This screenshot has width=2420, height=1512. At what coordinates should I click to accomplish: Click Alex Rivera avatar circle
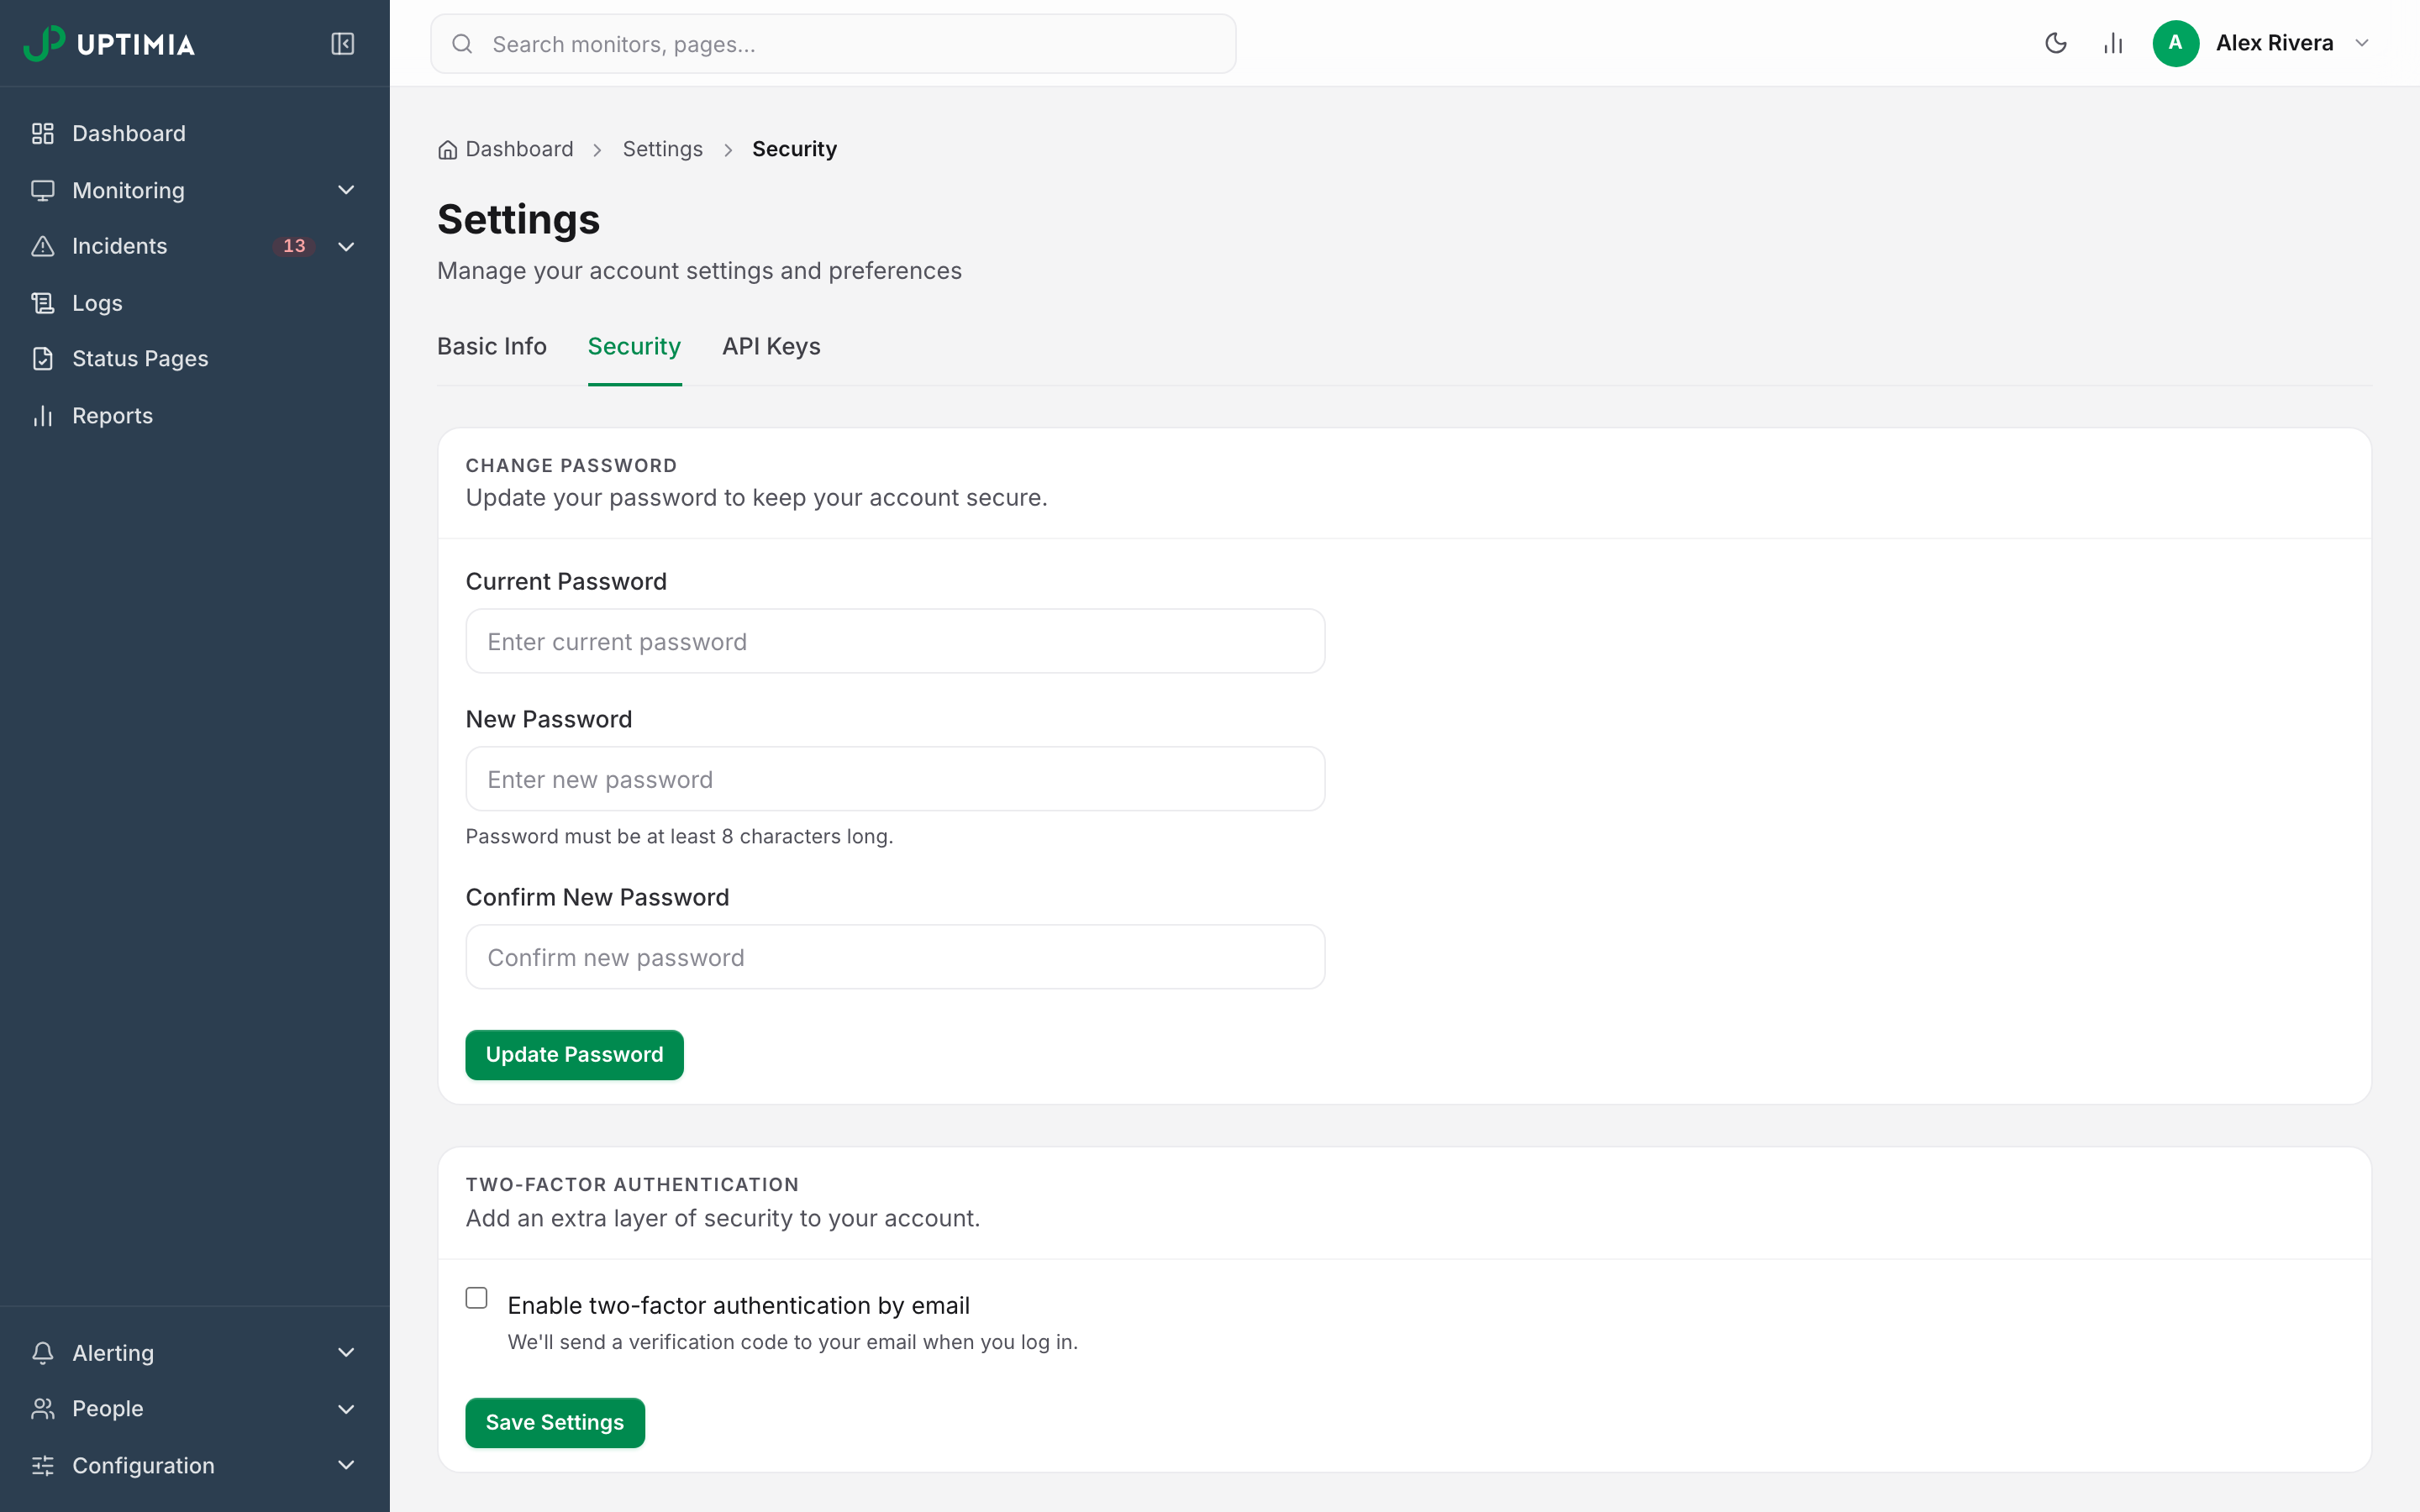click(2175, 43)
